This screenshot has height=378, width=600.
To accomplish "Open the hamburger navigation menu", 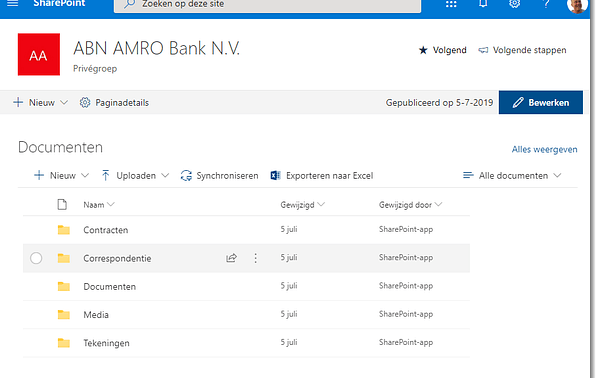I will (13, 3).
